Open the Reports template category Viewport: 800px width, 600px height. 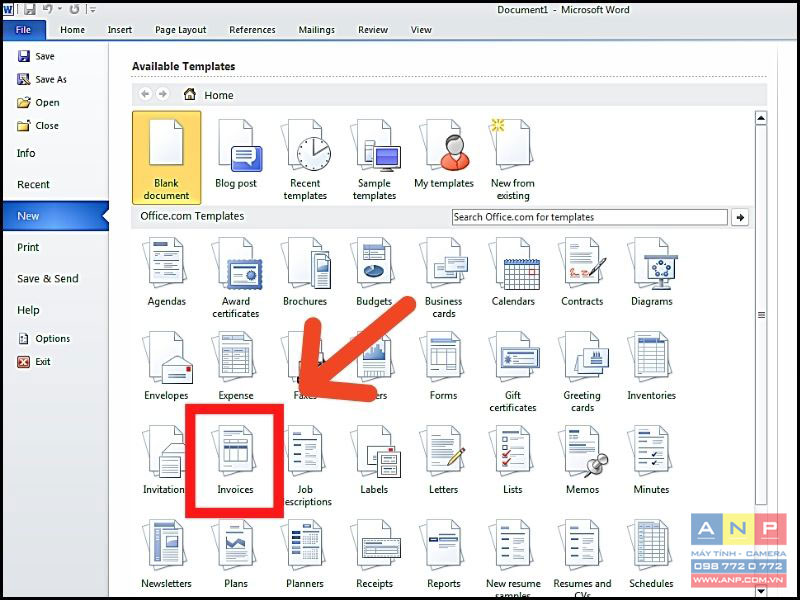[443, 555]
